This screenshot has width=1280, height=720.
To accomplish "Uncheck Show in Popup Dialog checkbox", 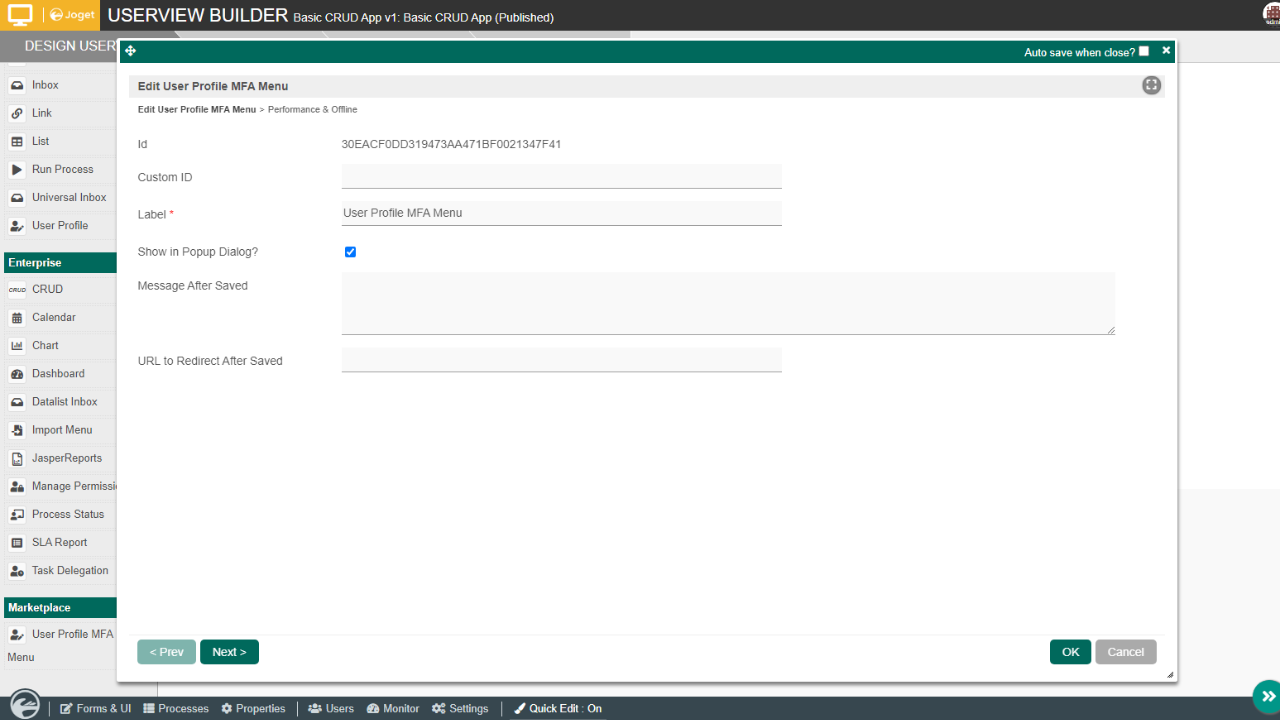I will click(350, 252).
